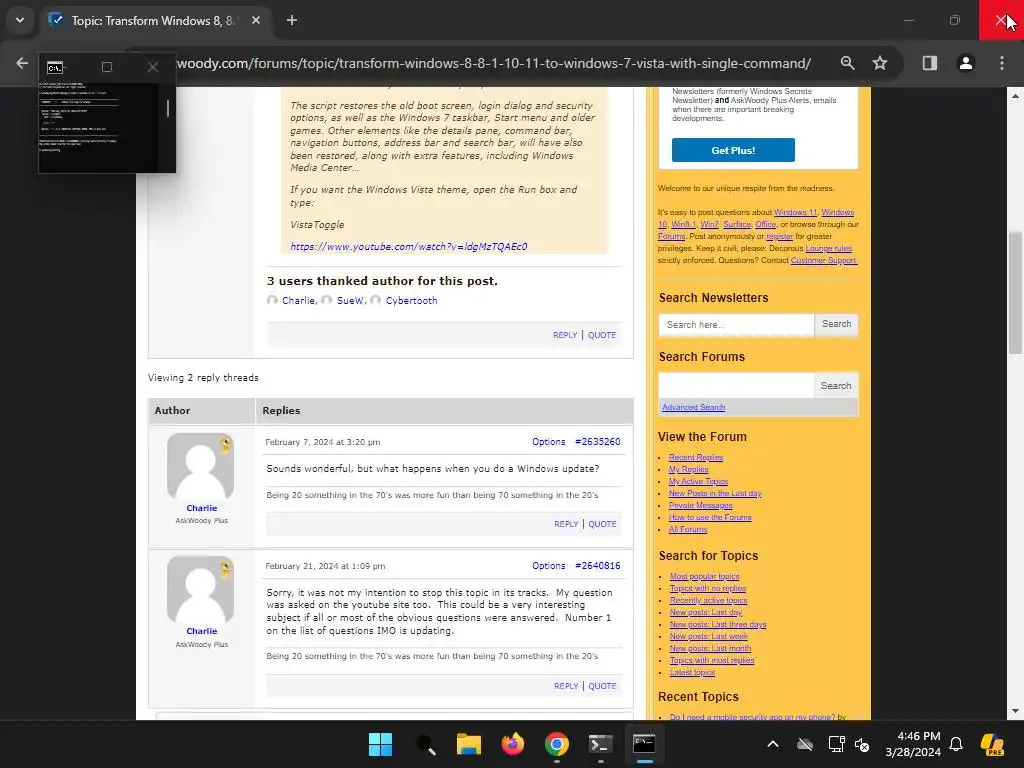The width and height of the screenshot is (1024, 768).
Task: Click the address bar URL text
Action: click(x=494, y=63)
